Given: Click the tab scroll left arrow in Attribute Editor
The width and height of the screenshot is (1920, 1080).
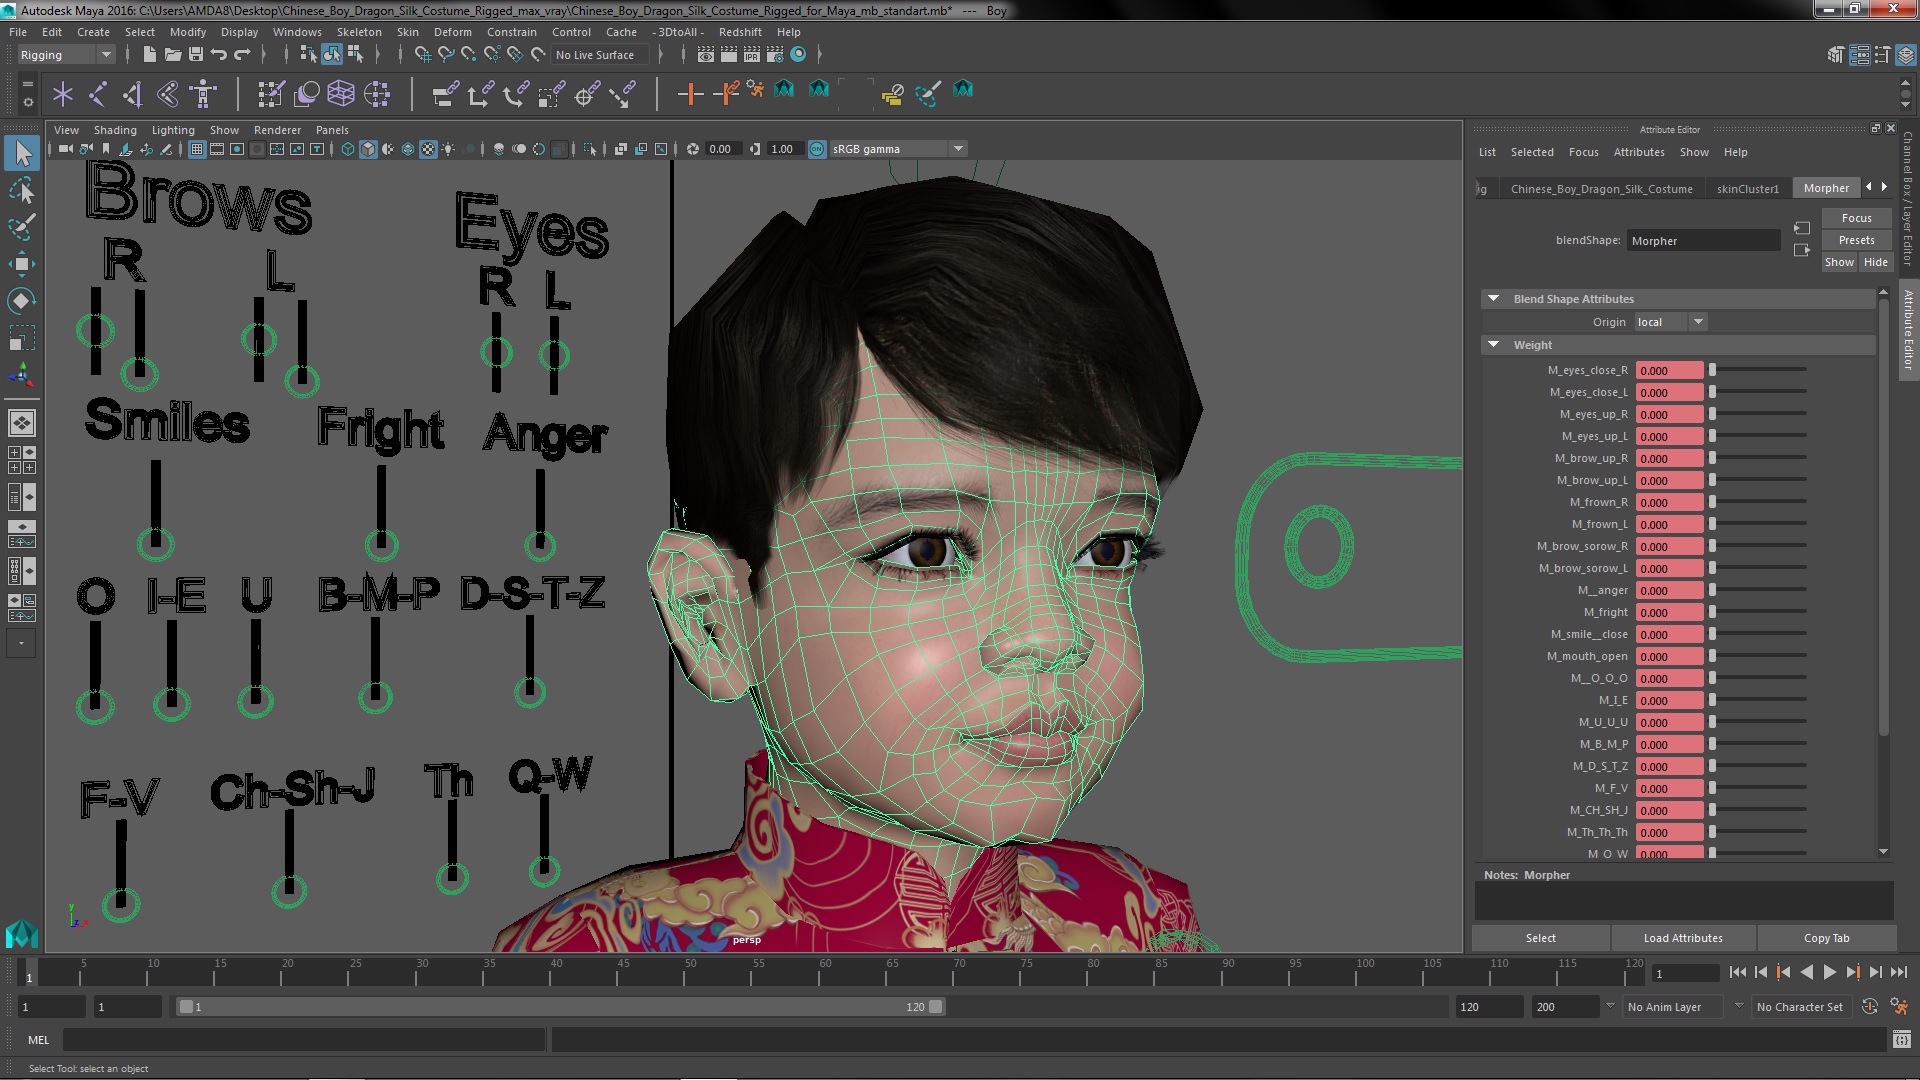Looking at the screenshot, I should [x=1868, y=187].
